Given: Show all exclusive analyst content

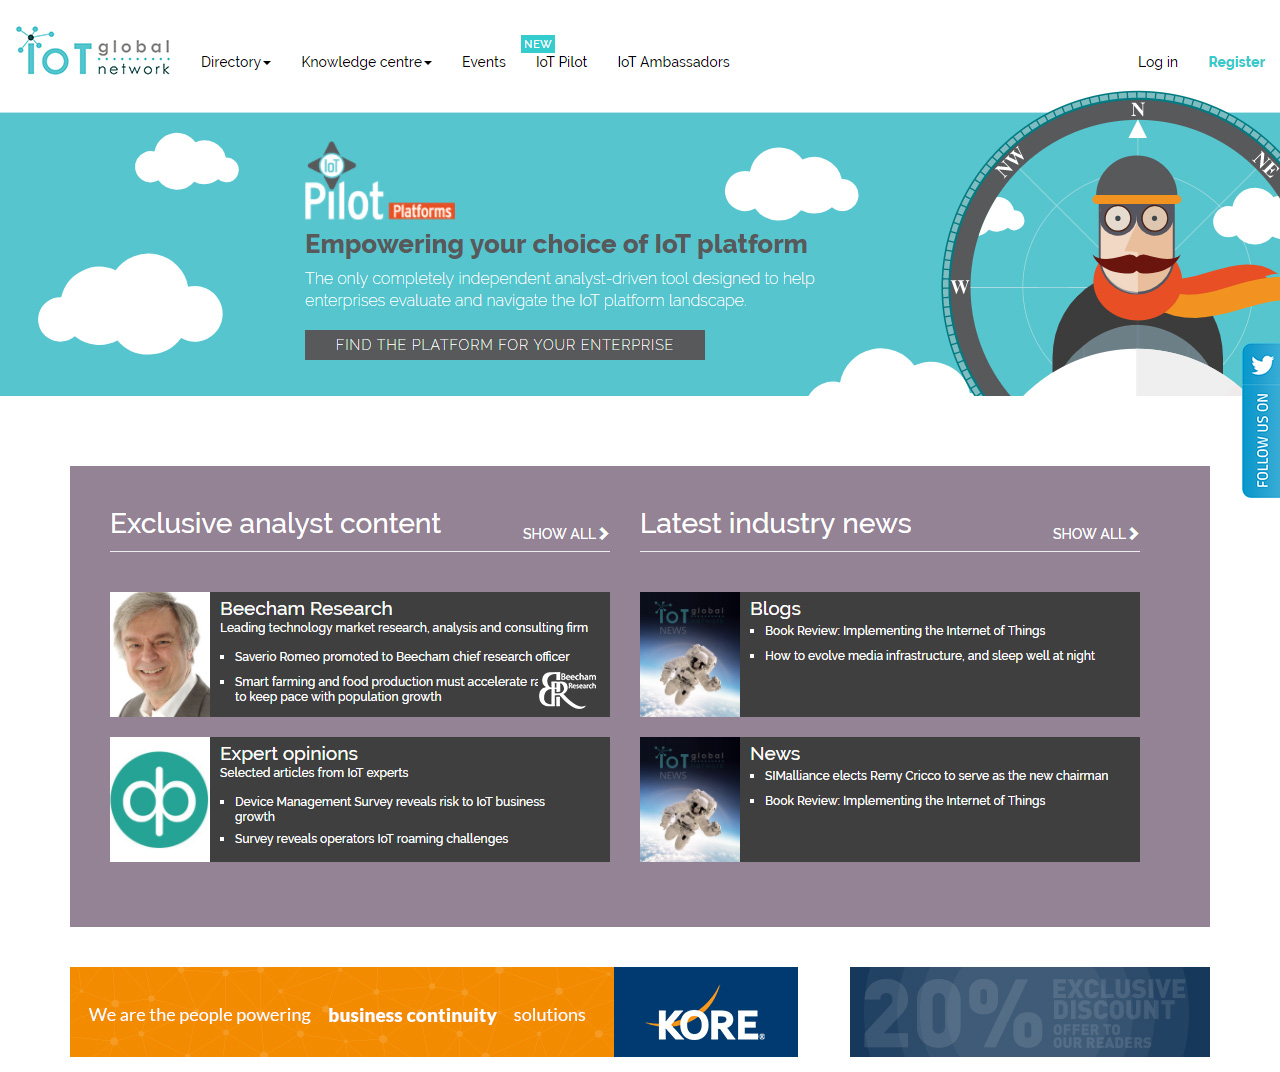Looking at the screenshot, I should tap(565, 534).
